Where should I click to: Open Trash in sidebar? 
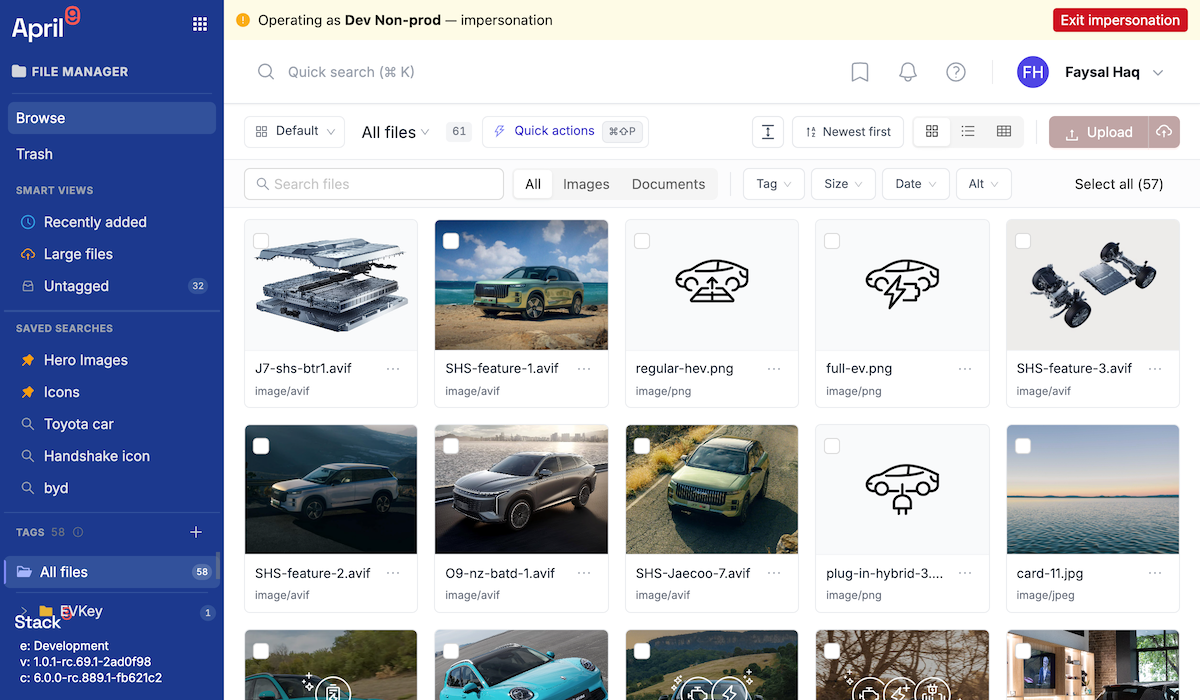coord(112,154)
